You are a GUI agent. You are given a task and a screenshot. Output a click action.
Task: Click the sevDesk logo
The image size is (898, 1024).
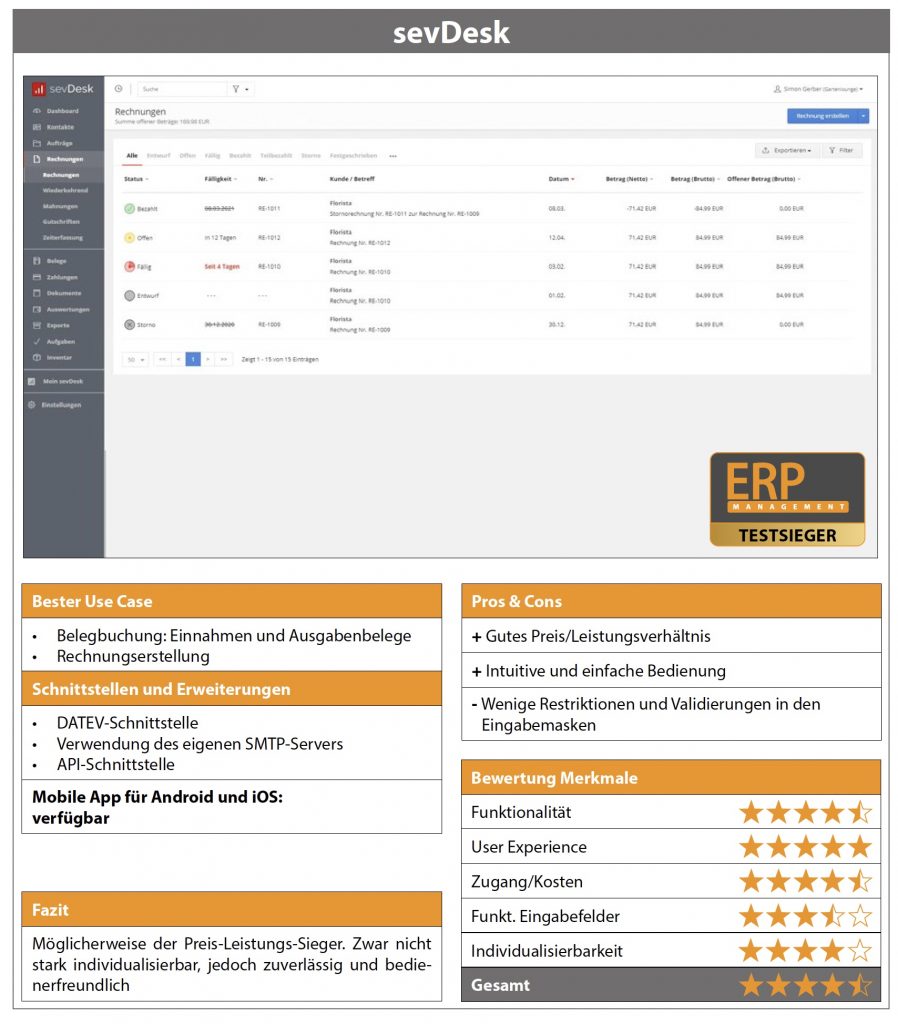click(x=63, y=89)
